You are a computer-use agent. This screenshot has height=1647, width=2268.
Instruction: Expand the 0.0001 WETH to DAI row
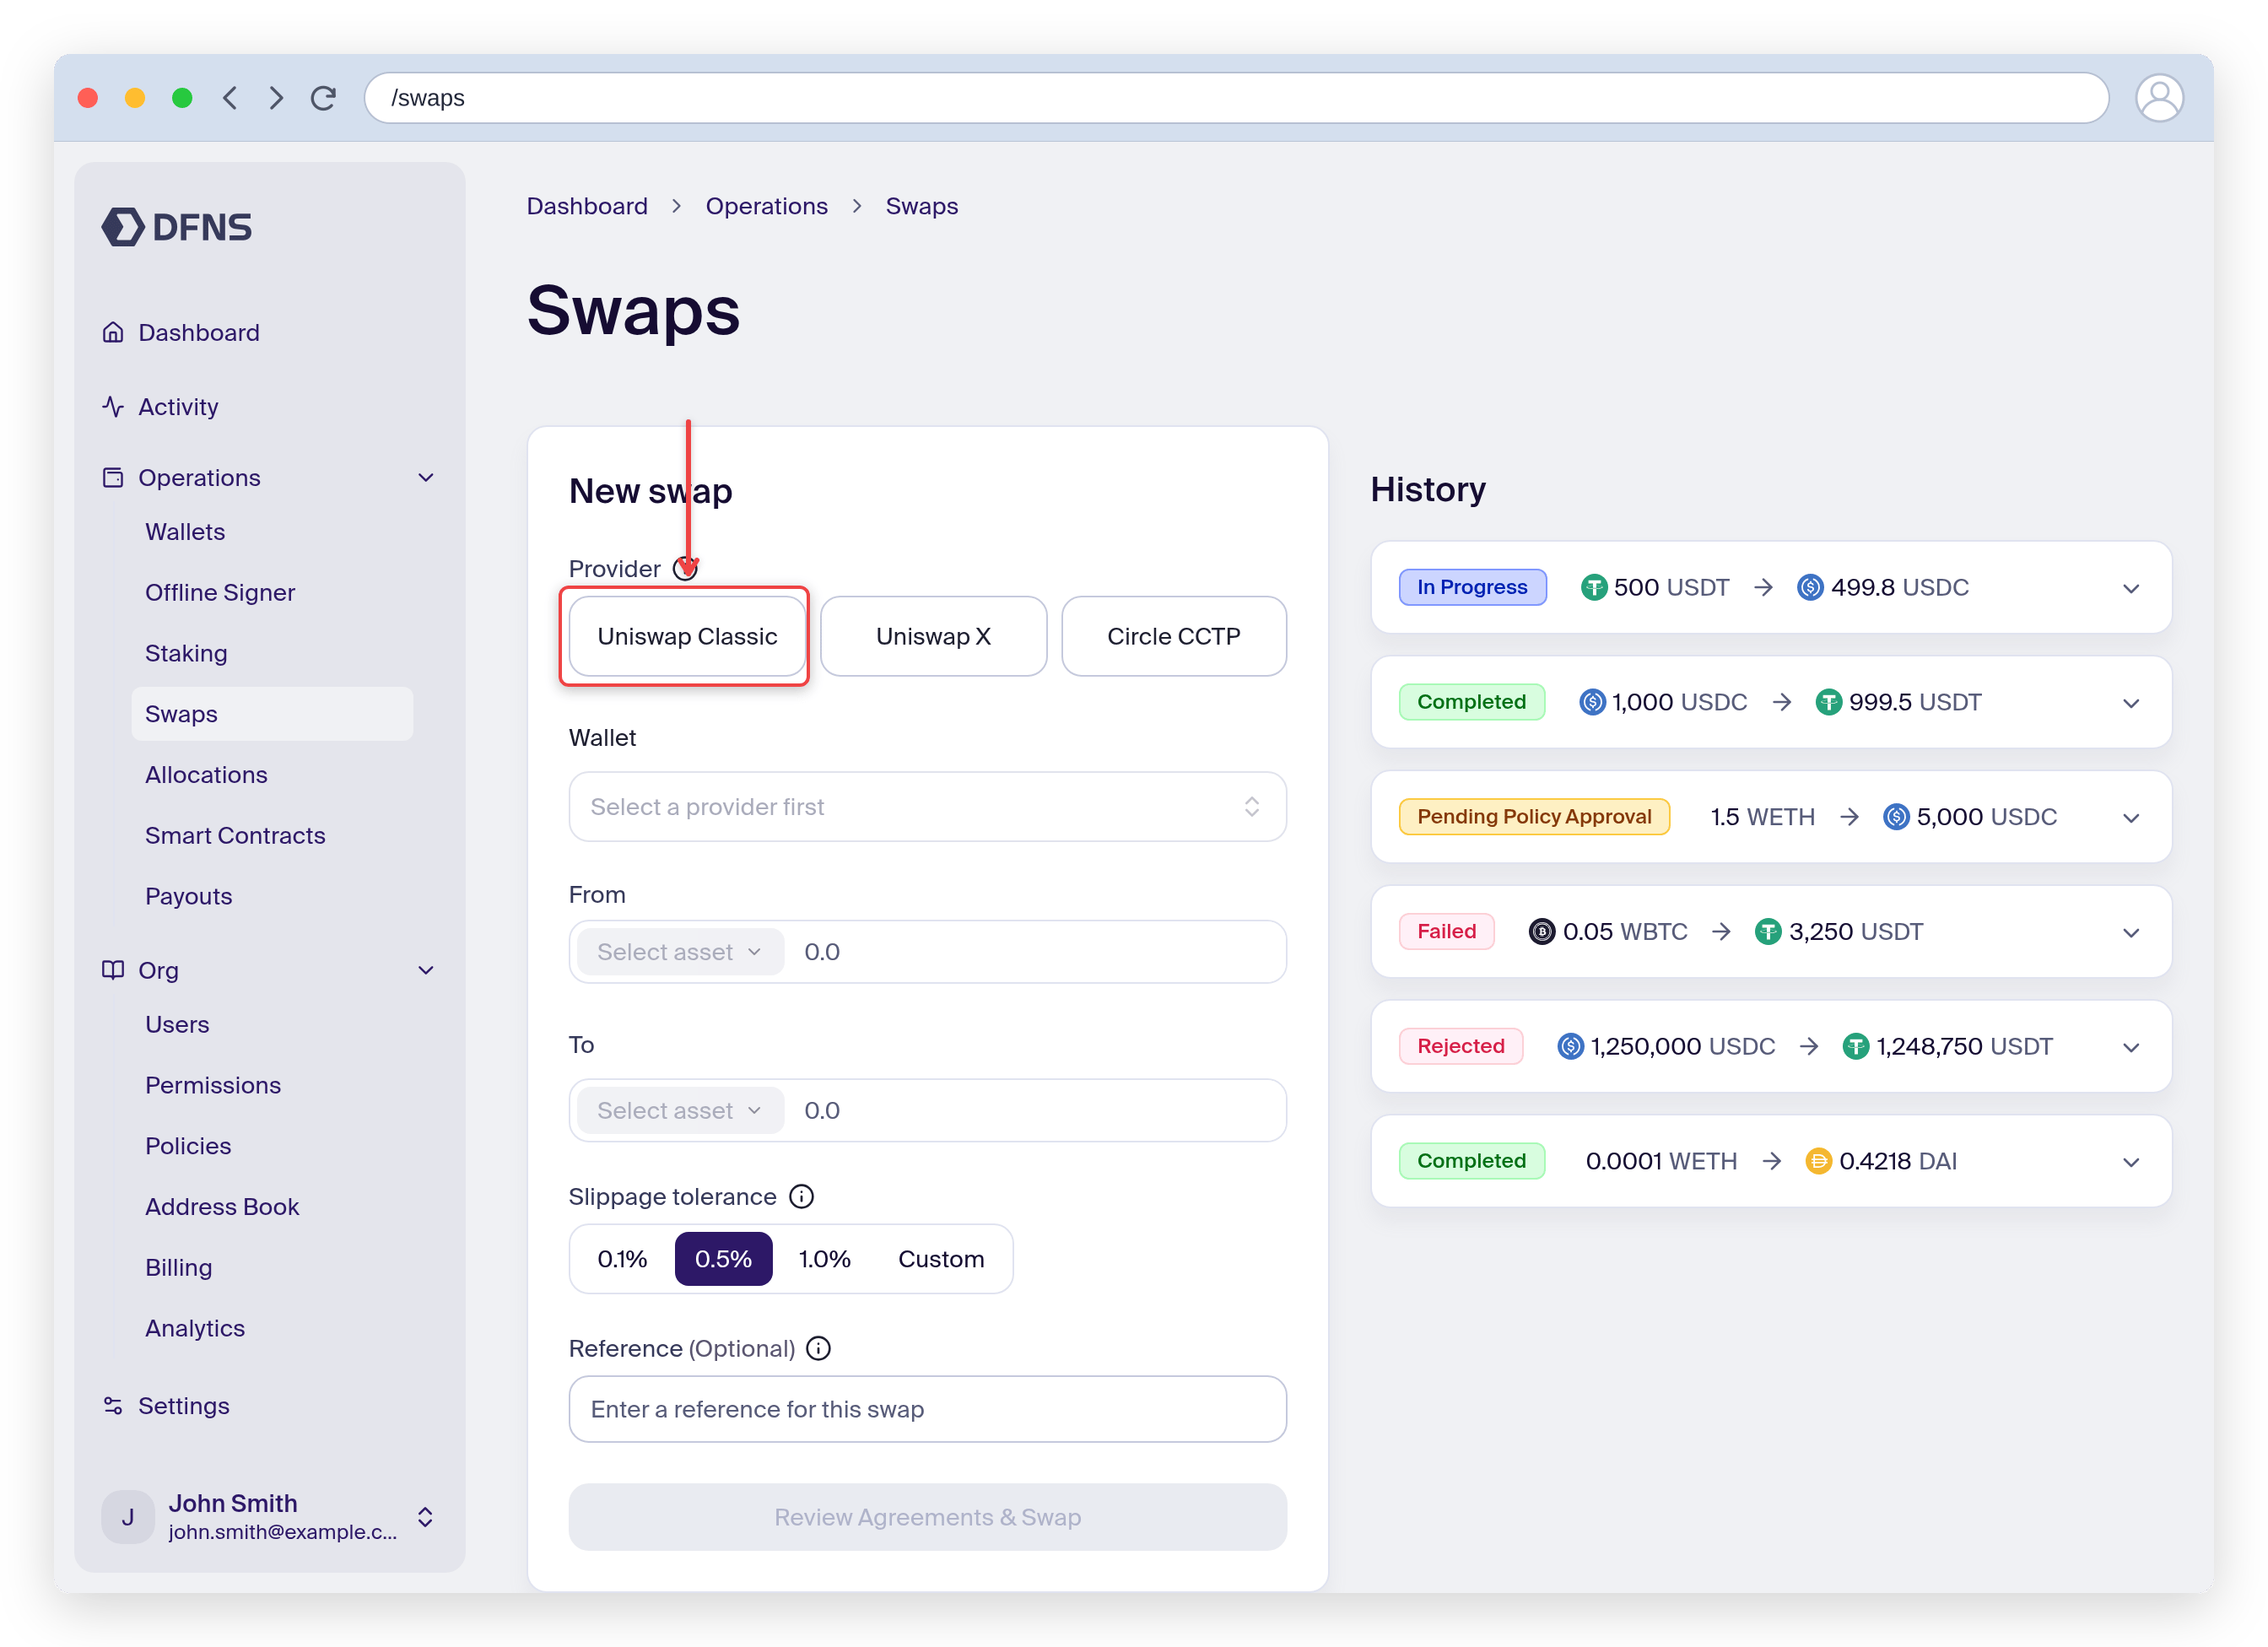2131,1163
